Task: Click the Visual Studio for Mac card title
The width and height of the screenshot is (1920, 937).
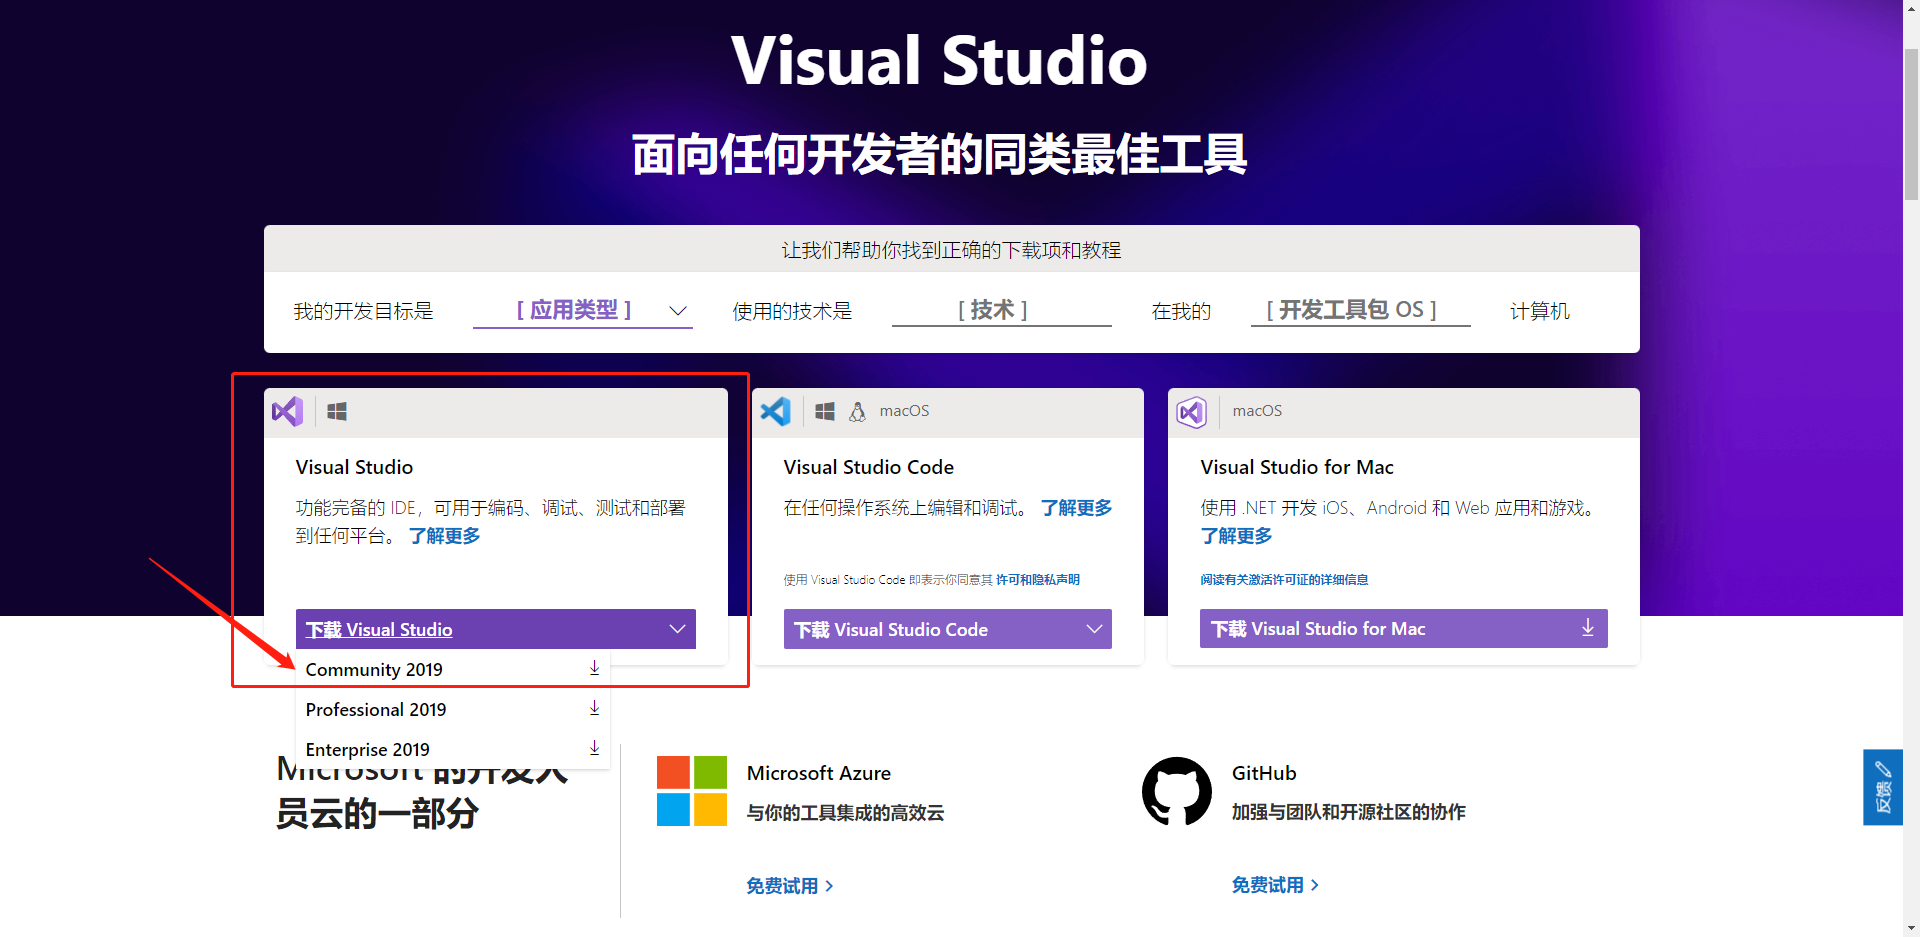Action: click(x=1297, y=467)
